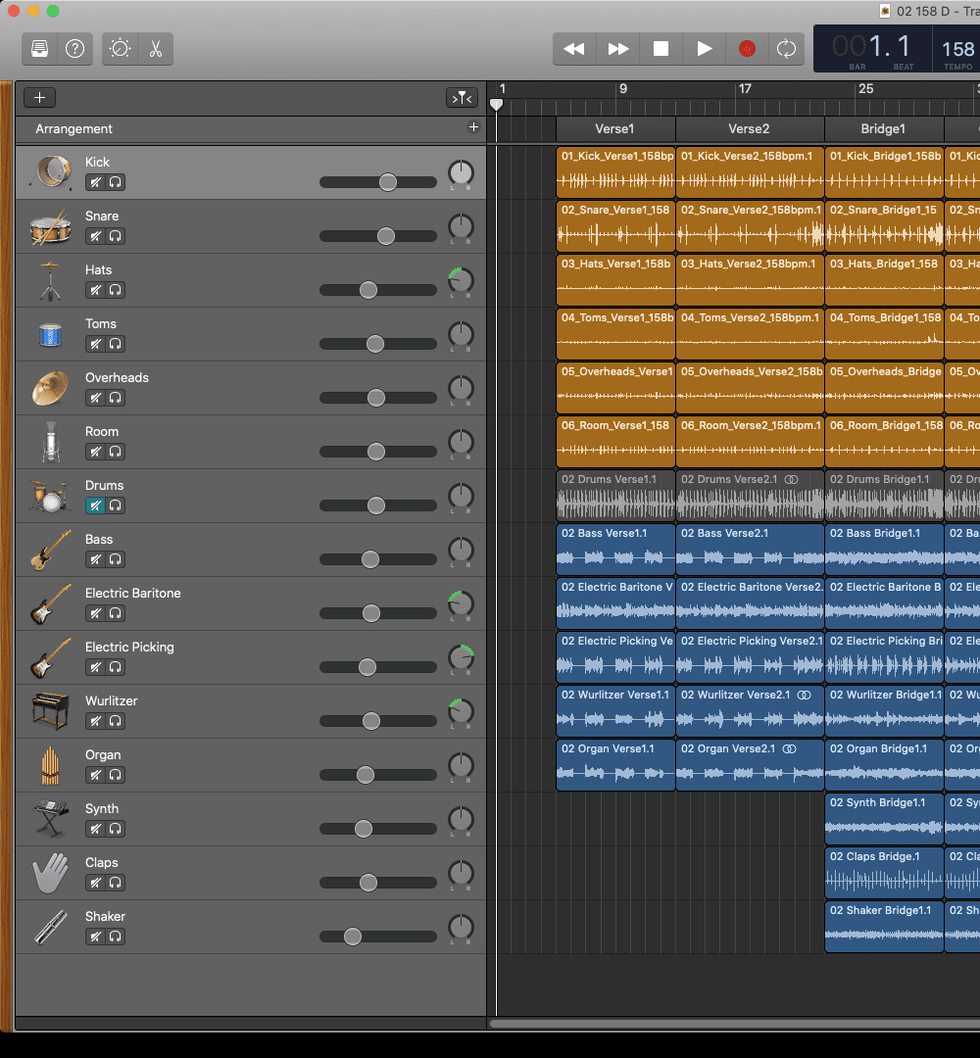980x1058 pixels.
Task: Open the Editors scissors icon
Action: tap(155, 49)
